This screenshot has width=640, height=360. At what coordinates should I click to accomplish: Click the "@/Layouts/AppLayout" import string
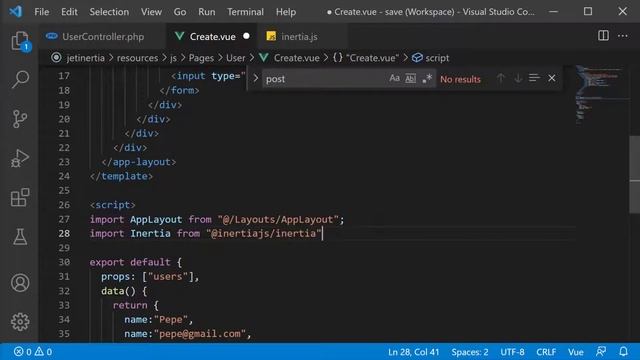coord(278,220)
